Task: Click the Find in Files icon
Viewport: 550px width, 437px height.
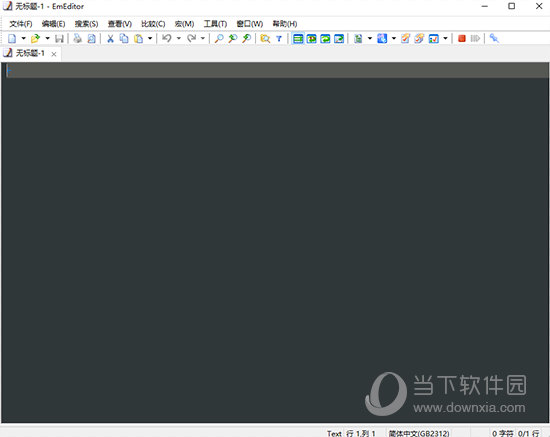Action: click(x=265, y=38)
